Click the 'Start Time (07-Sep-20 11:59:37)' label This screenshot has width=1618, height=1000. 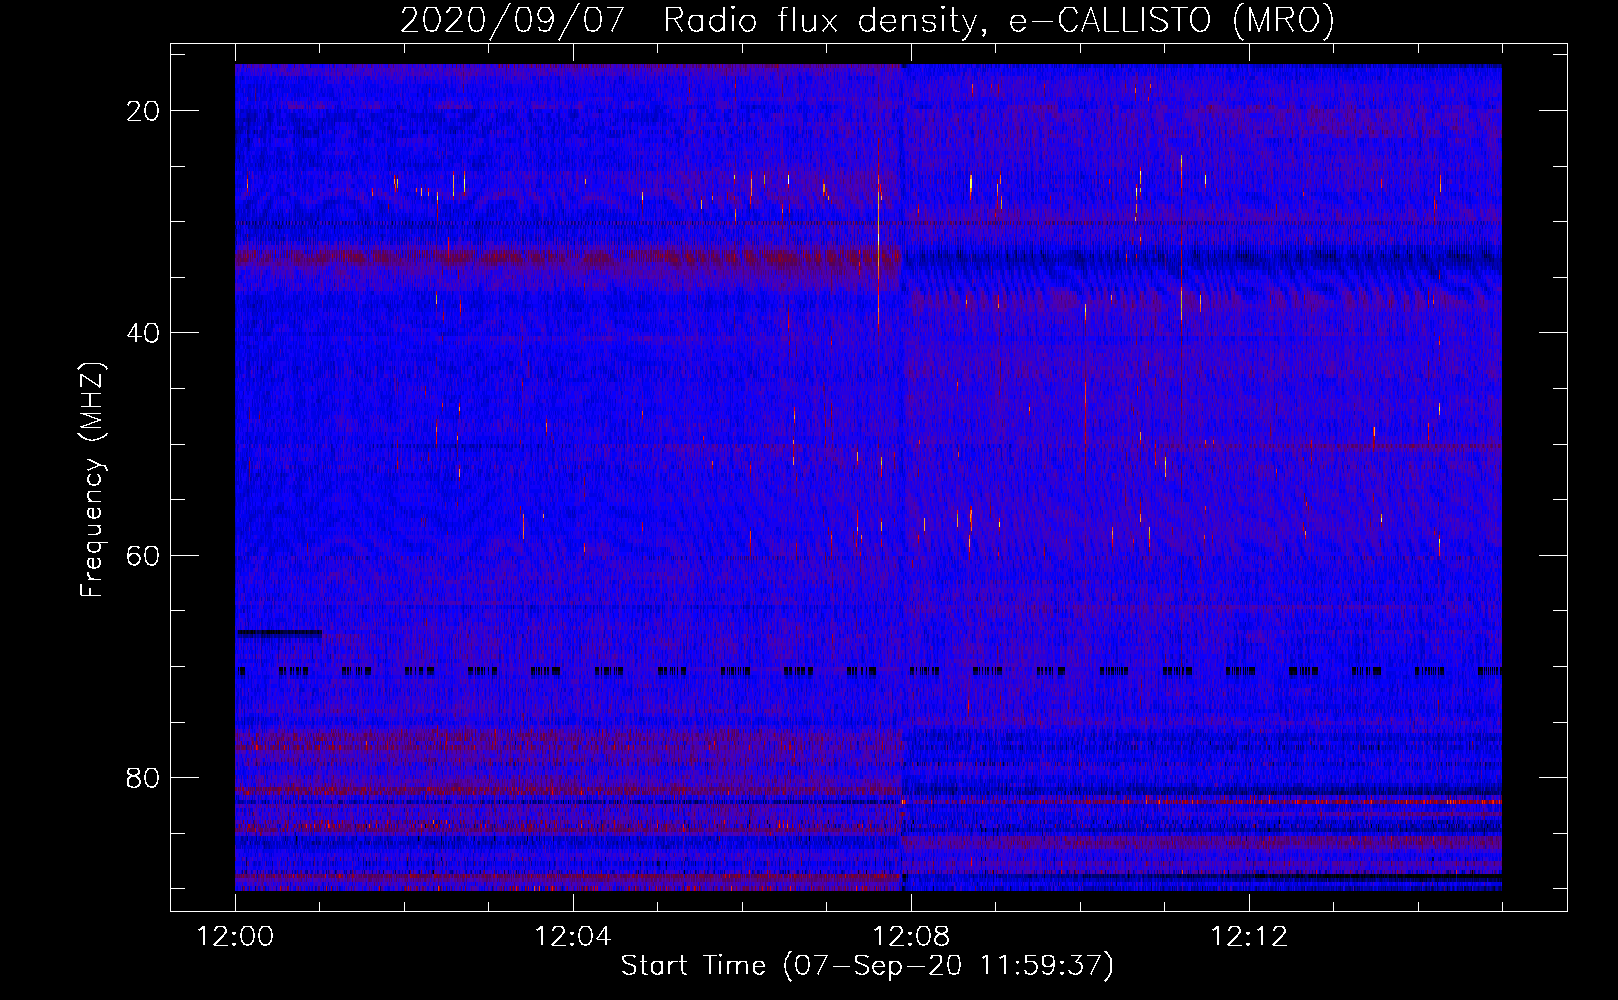click(867, 966)
